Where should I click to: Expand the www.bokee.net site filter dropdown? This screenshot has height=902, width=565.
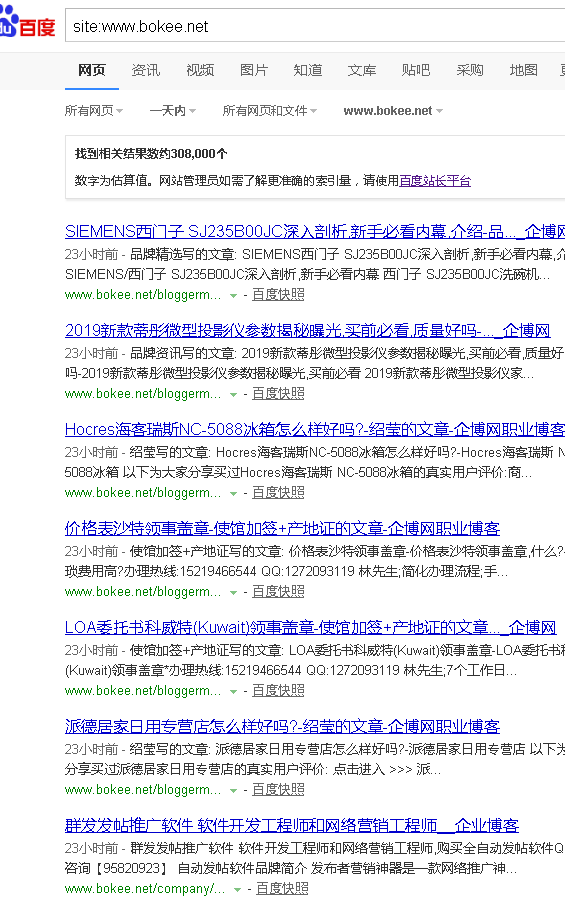[393, 110]
